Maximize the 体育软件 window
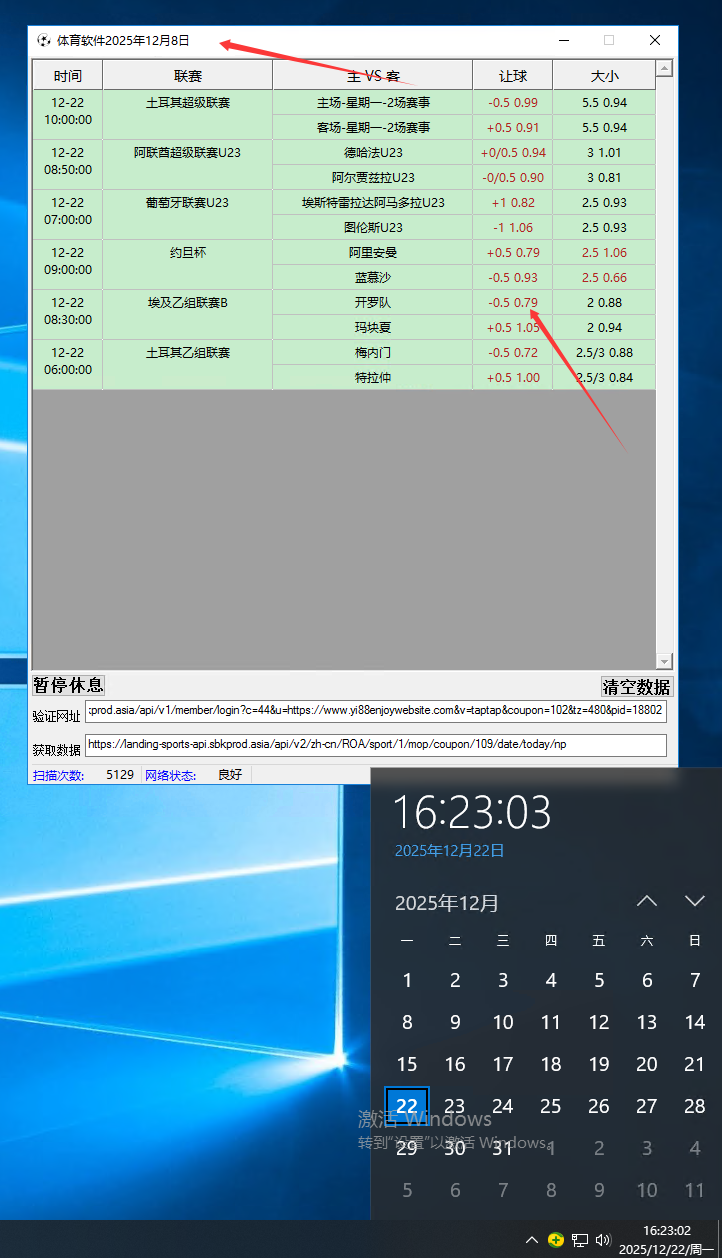This screenshot has height=1258, width=722. click(608, 41)
